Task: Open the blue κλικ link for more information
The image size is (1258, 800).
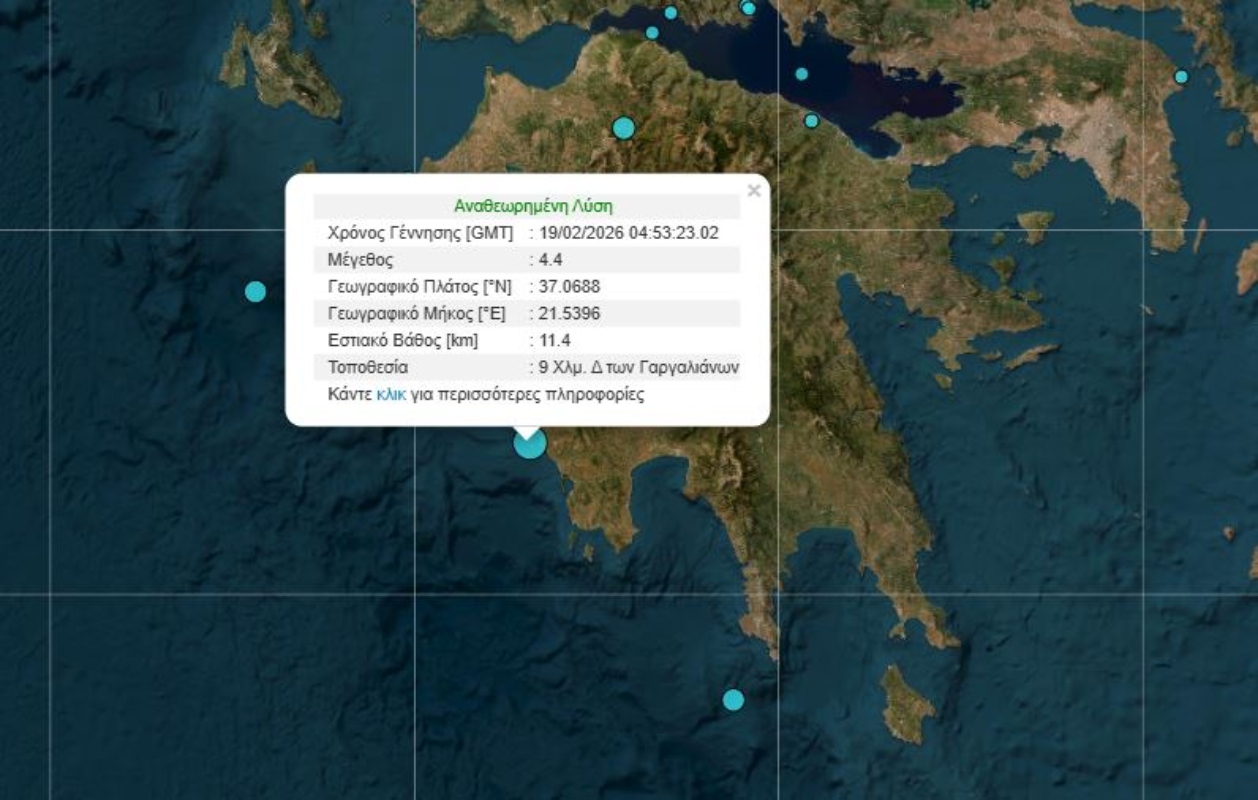Action: (391, 394)
